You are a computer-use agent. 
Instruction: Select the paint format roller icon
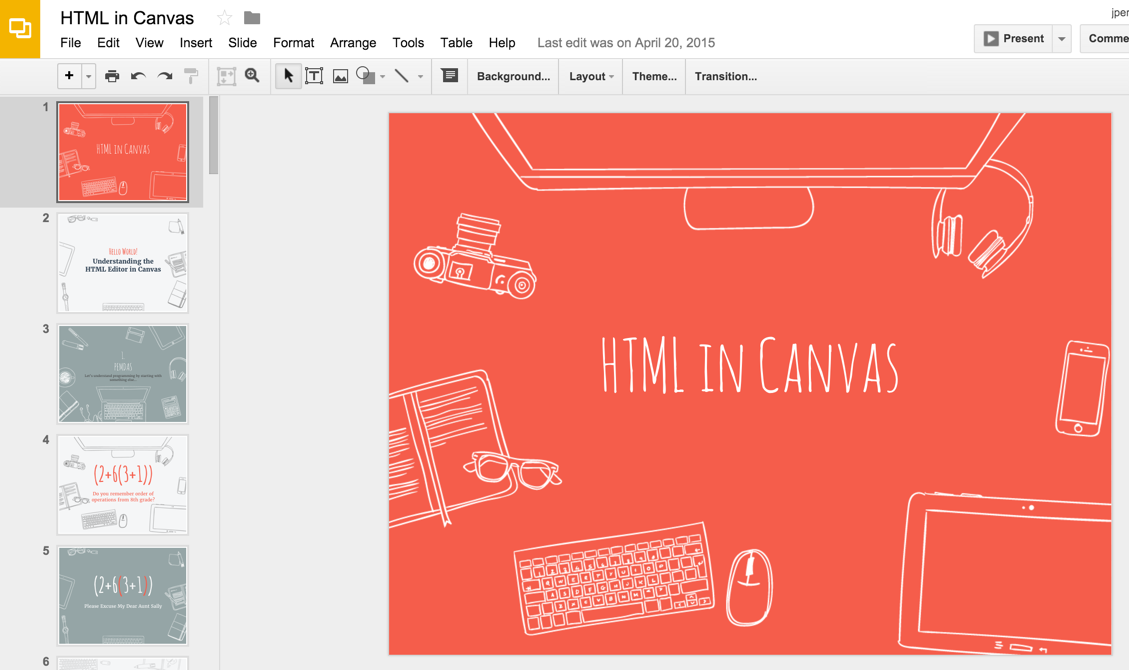[191, 76]
